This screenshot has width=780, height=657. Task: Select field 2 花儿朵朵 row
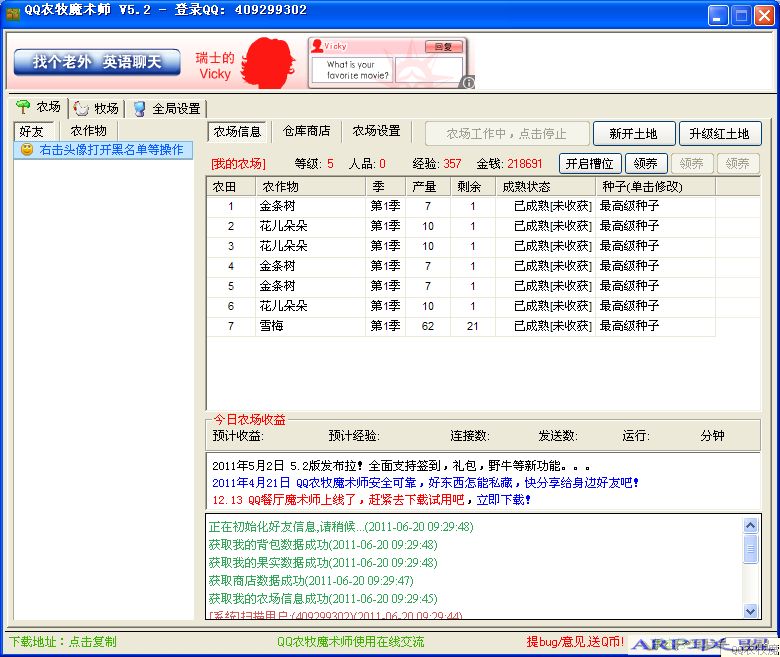461,226
